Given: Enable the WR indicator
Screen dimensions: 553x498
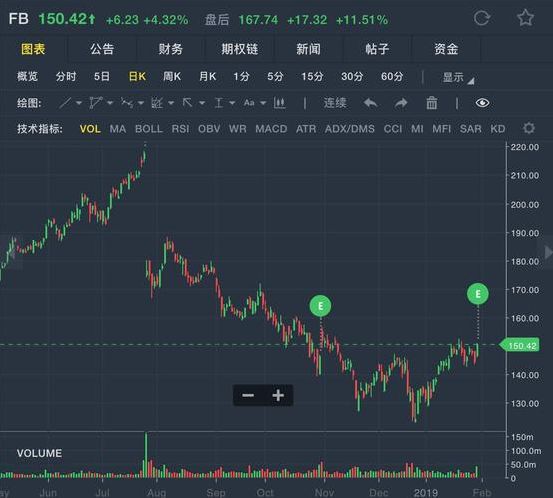Looking at the screenshot, I should point(238,129).
